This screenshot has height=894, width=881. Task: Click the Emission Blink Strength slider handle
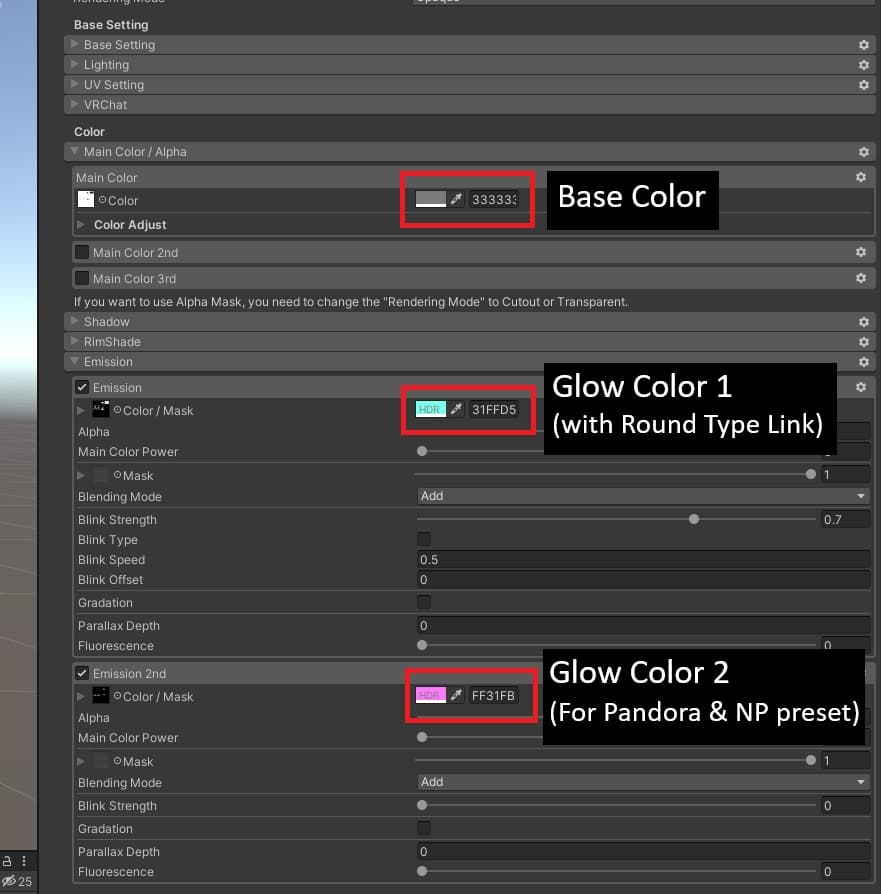(694, 519)
